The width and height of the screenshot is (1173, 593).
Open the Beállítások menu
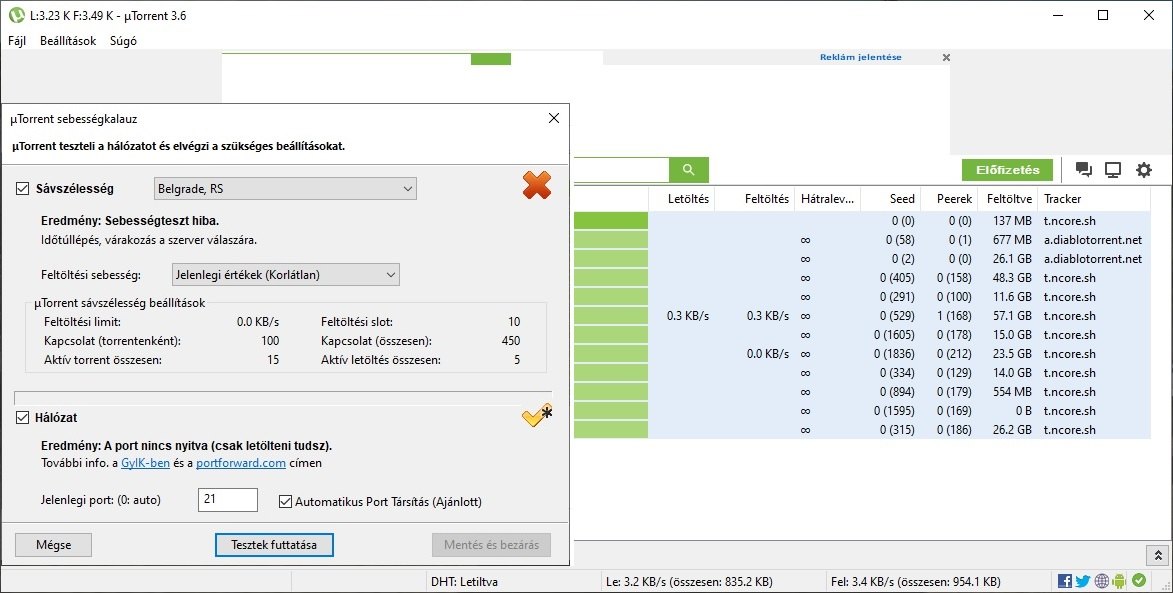click(x=68, y=41)
